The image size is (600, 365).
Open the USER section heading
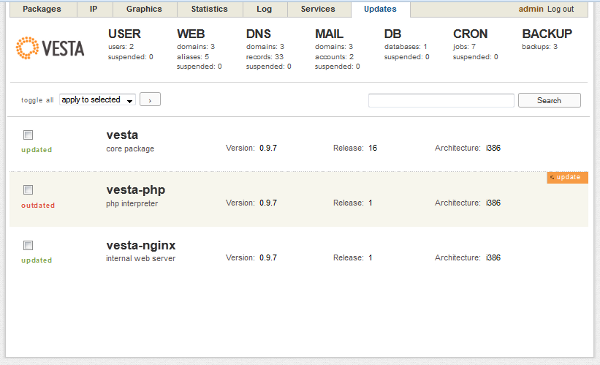124,34
